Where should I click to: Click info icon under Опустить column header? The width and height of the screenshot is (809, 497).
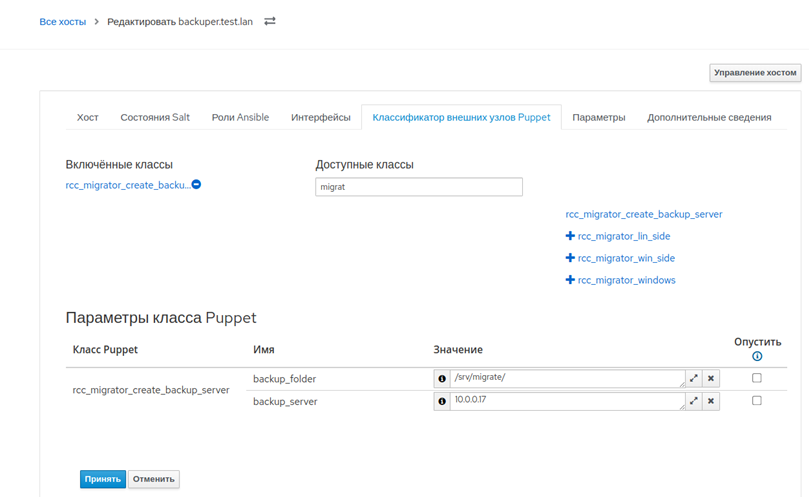pos(757,356)
